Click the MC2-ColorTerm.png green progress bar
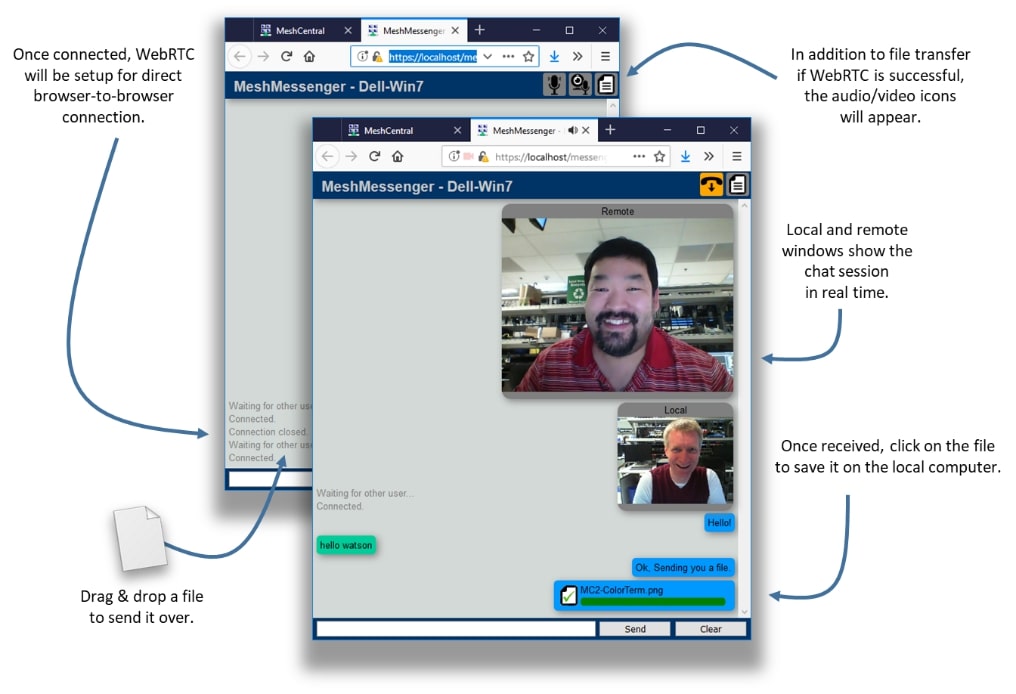 (x=652, y=602)
